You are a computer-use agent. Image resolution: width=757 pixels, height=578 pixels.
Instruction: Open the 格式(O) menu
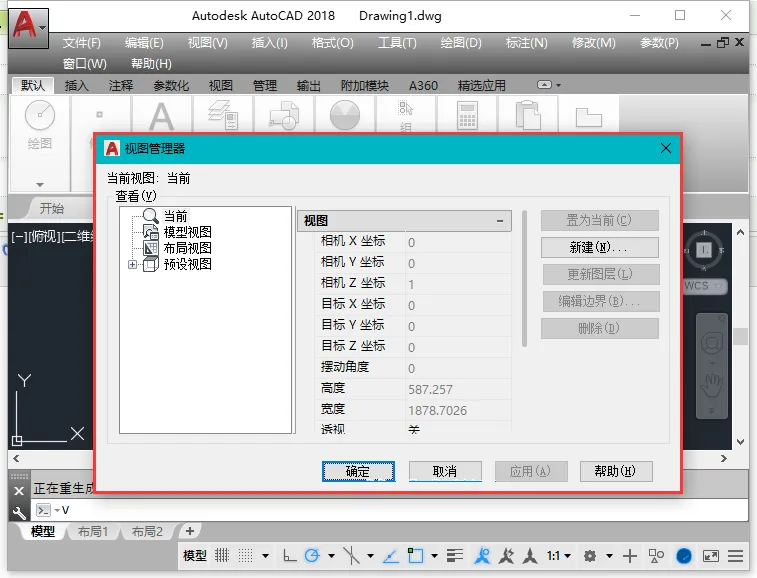click(x=333, y=43)
